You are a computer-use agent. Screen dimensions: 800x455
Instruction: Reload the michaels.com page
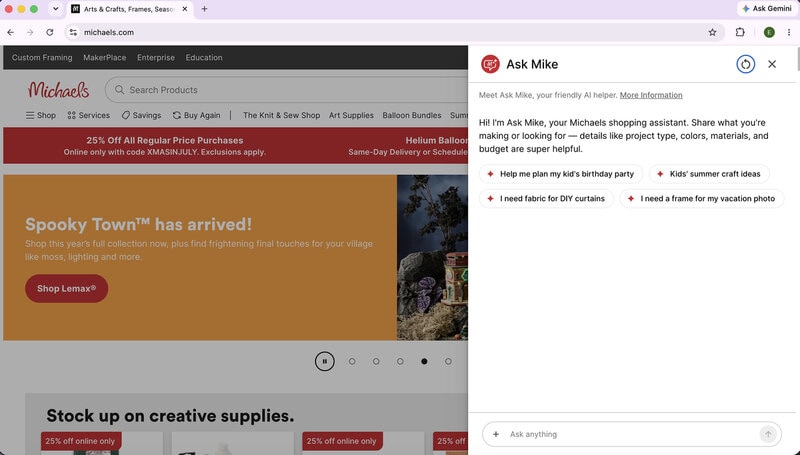(49, 32)
